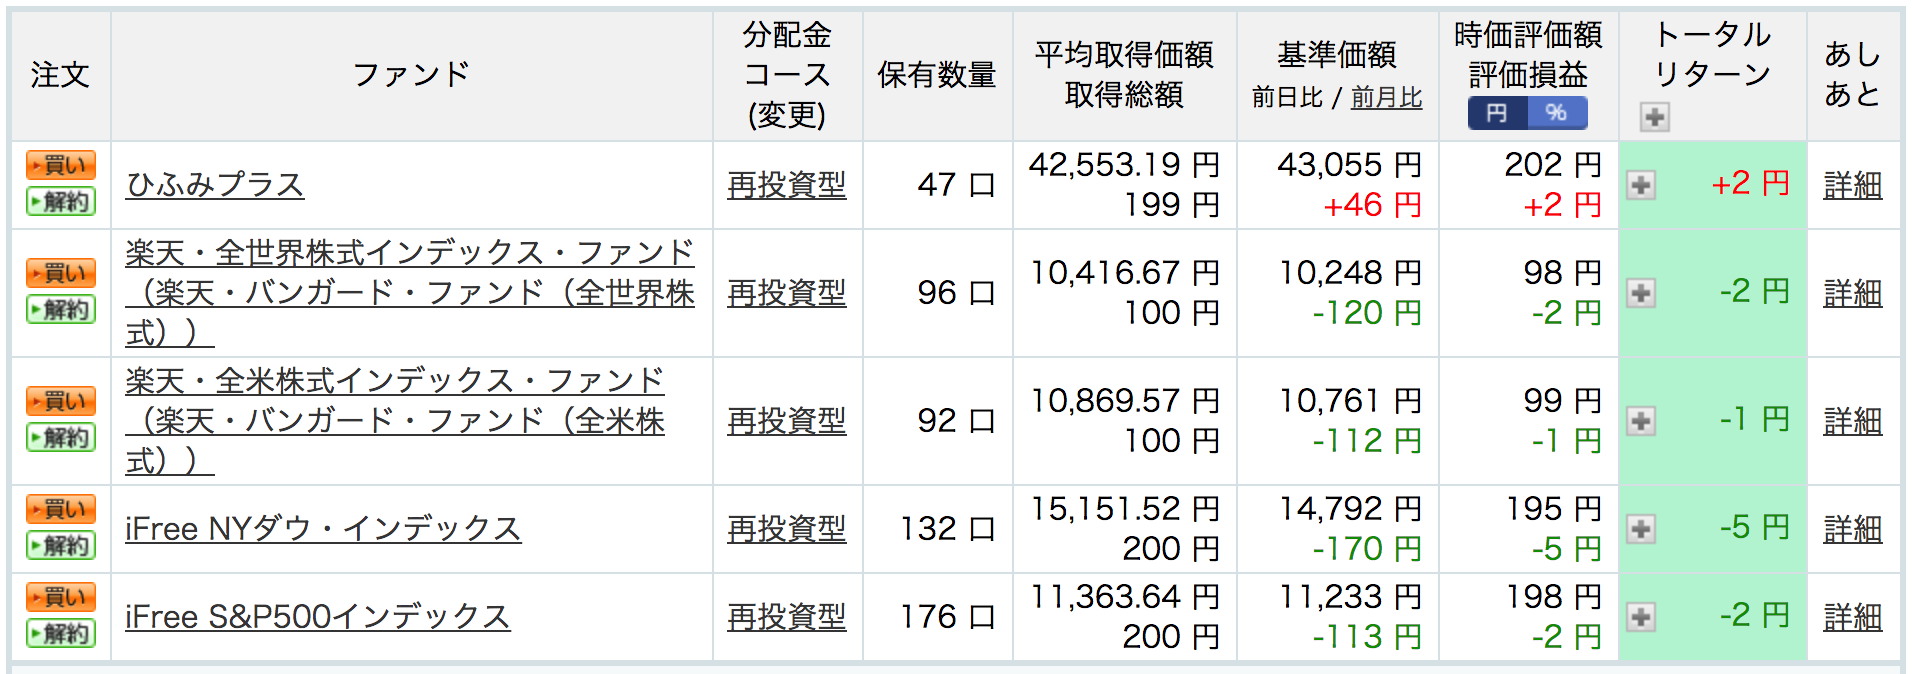Viewport: 1912px width, 674px height.
Task: Click 買い button for 楽天・全米株式インデックス・ファンド
Action: pos(61,401)
